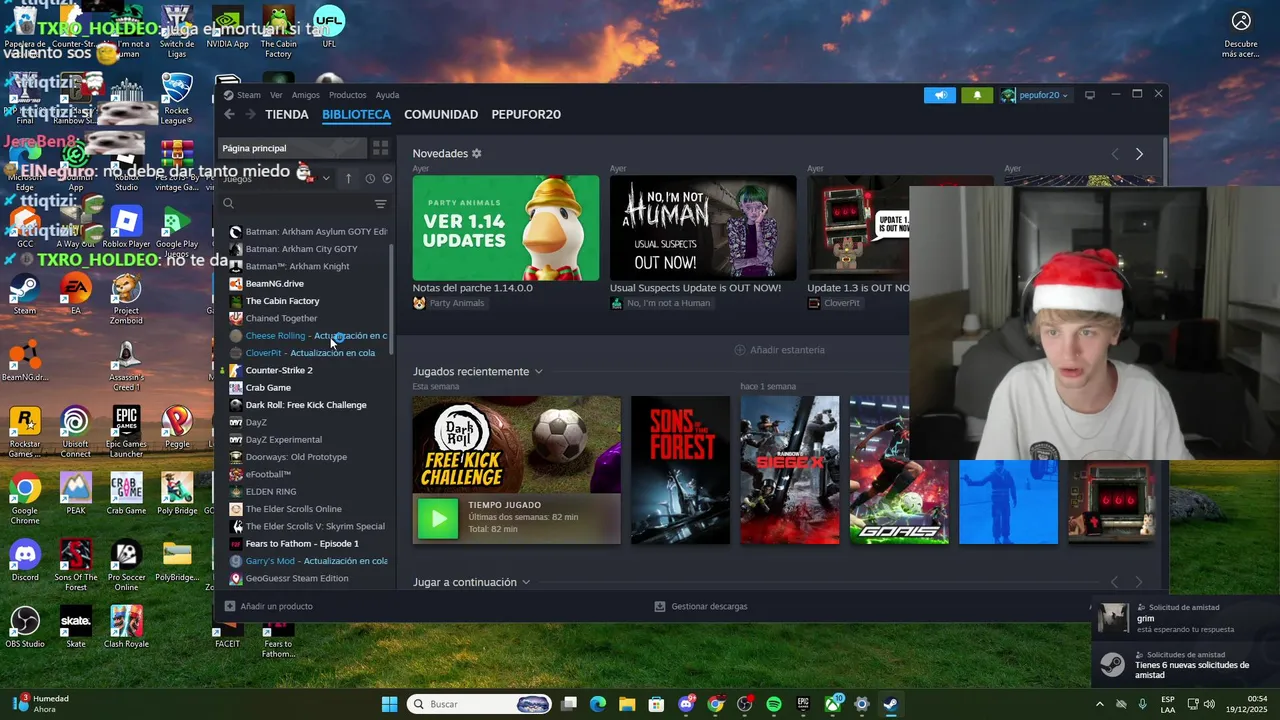Click the sort-order up arrow in library
The width and height of the screenshot is (1280, 720).
[x=348, y=179]
